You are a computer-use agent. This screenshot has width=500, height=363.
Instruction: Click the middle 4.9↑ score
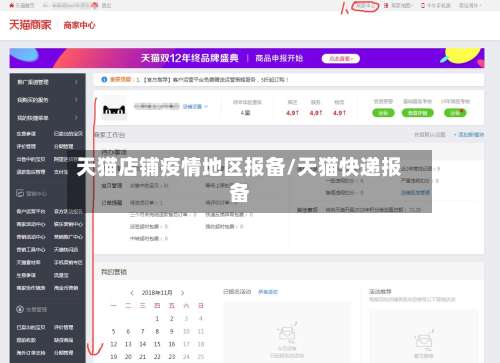[316, 113]
